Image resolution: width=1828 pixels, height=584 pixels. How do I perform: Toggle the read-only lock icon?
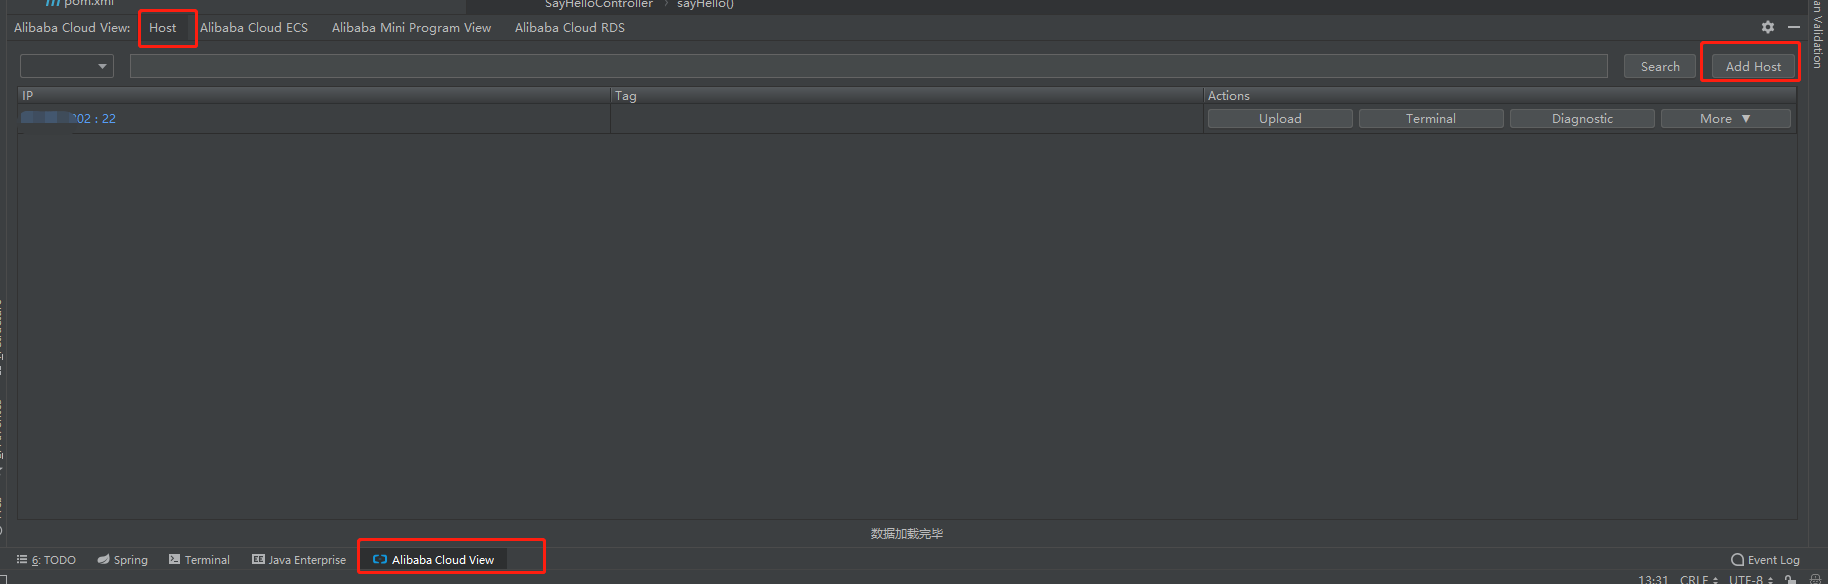(1790, 579)
